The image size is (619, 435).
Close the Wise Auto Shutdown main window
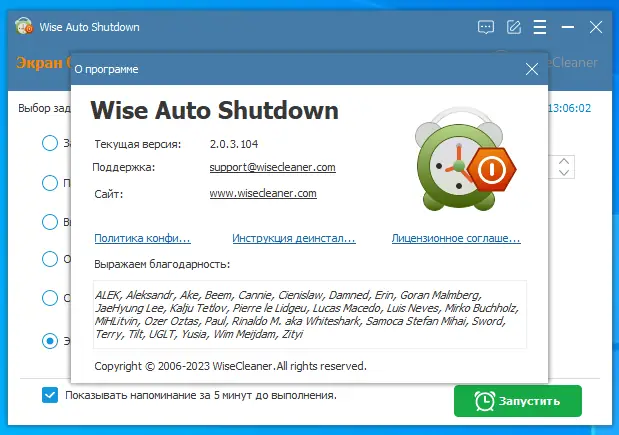[596, 27]
